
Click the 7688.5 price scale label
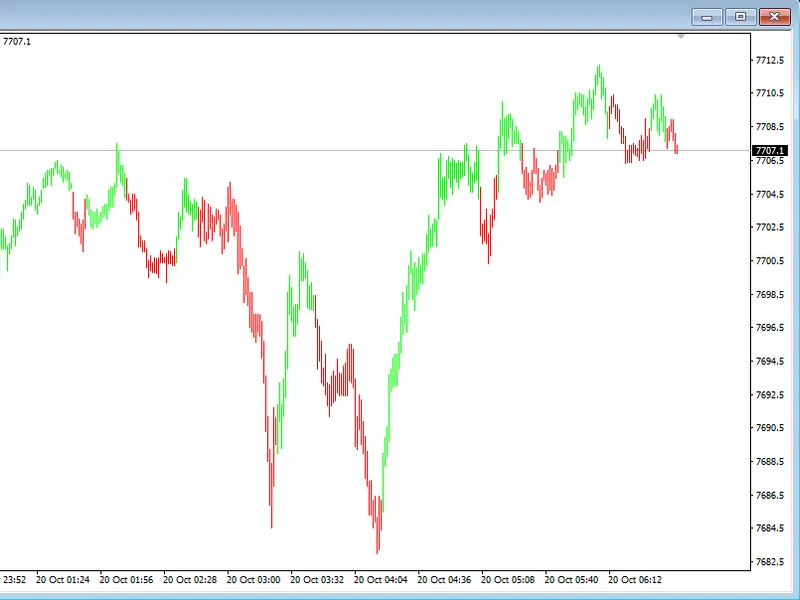coord(770,462)
